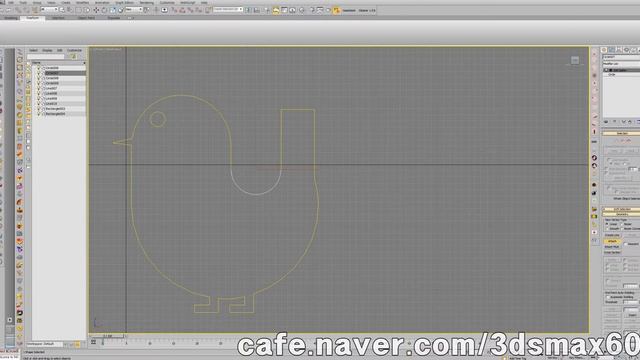Open the Modifier List dropdown
The image size is (640, 360).
pos(621,64)
